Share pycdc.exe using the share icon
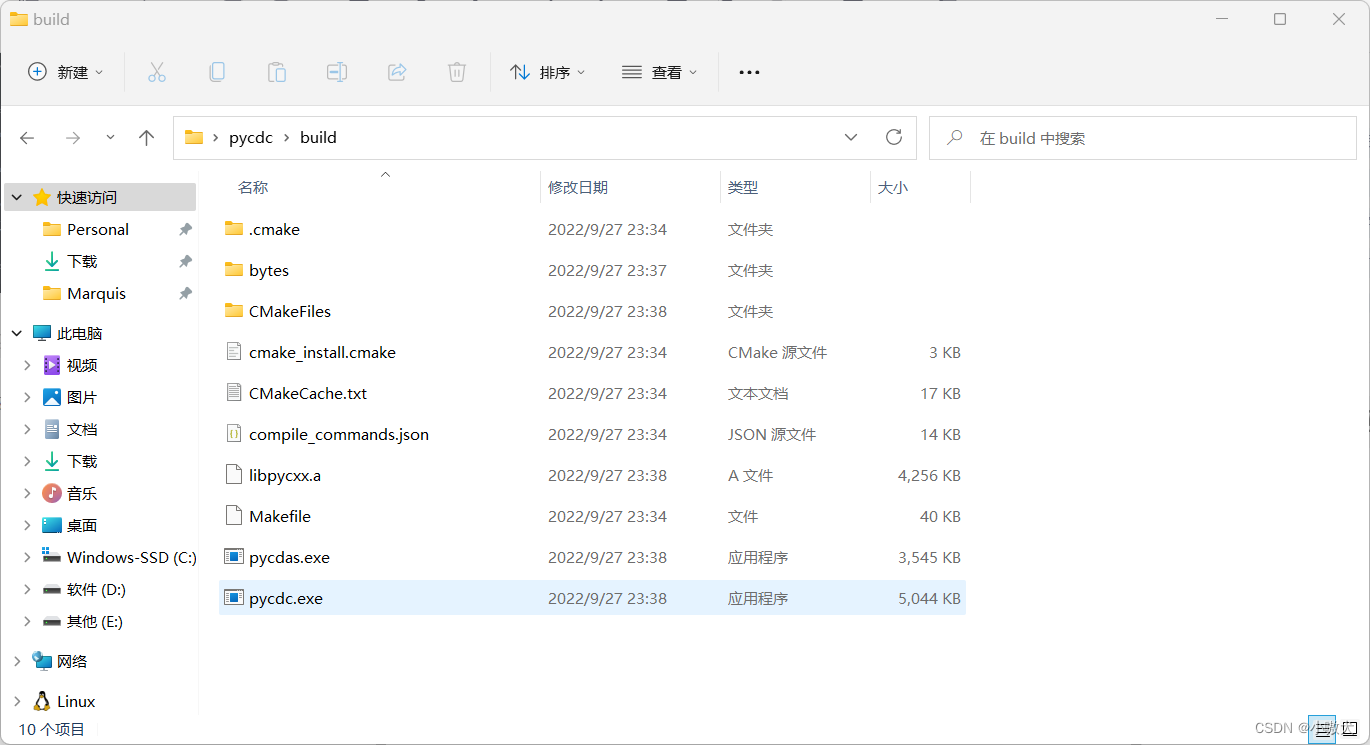The width and height of the screenshot is (1370, 745). 396,71
